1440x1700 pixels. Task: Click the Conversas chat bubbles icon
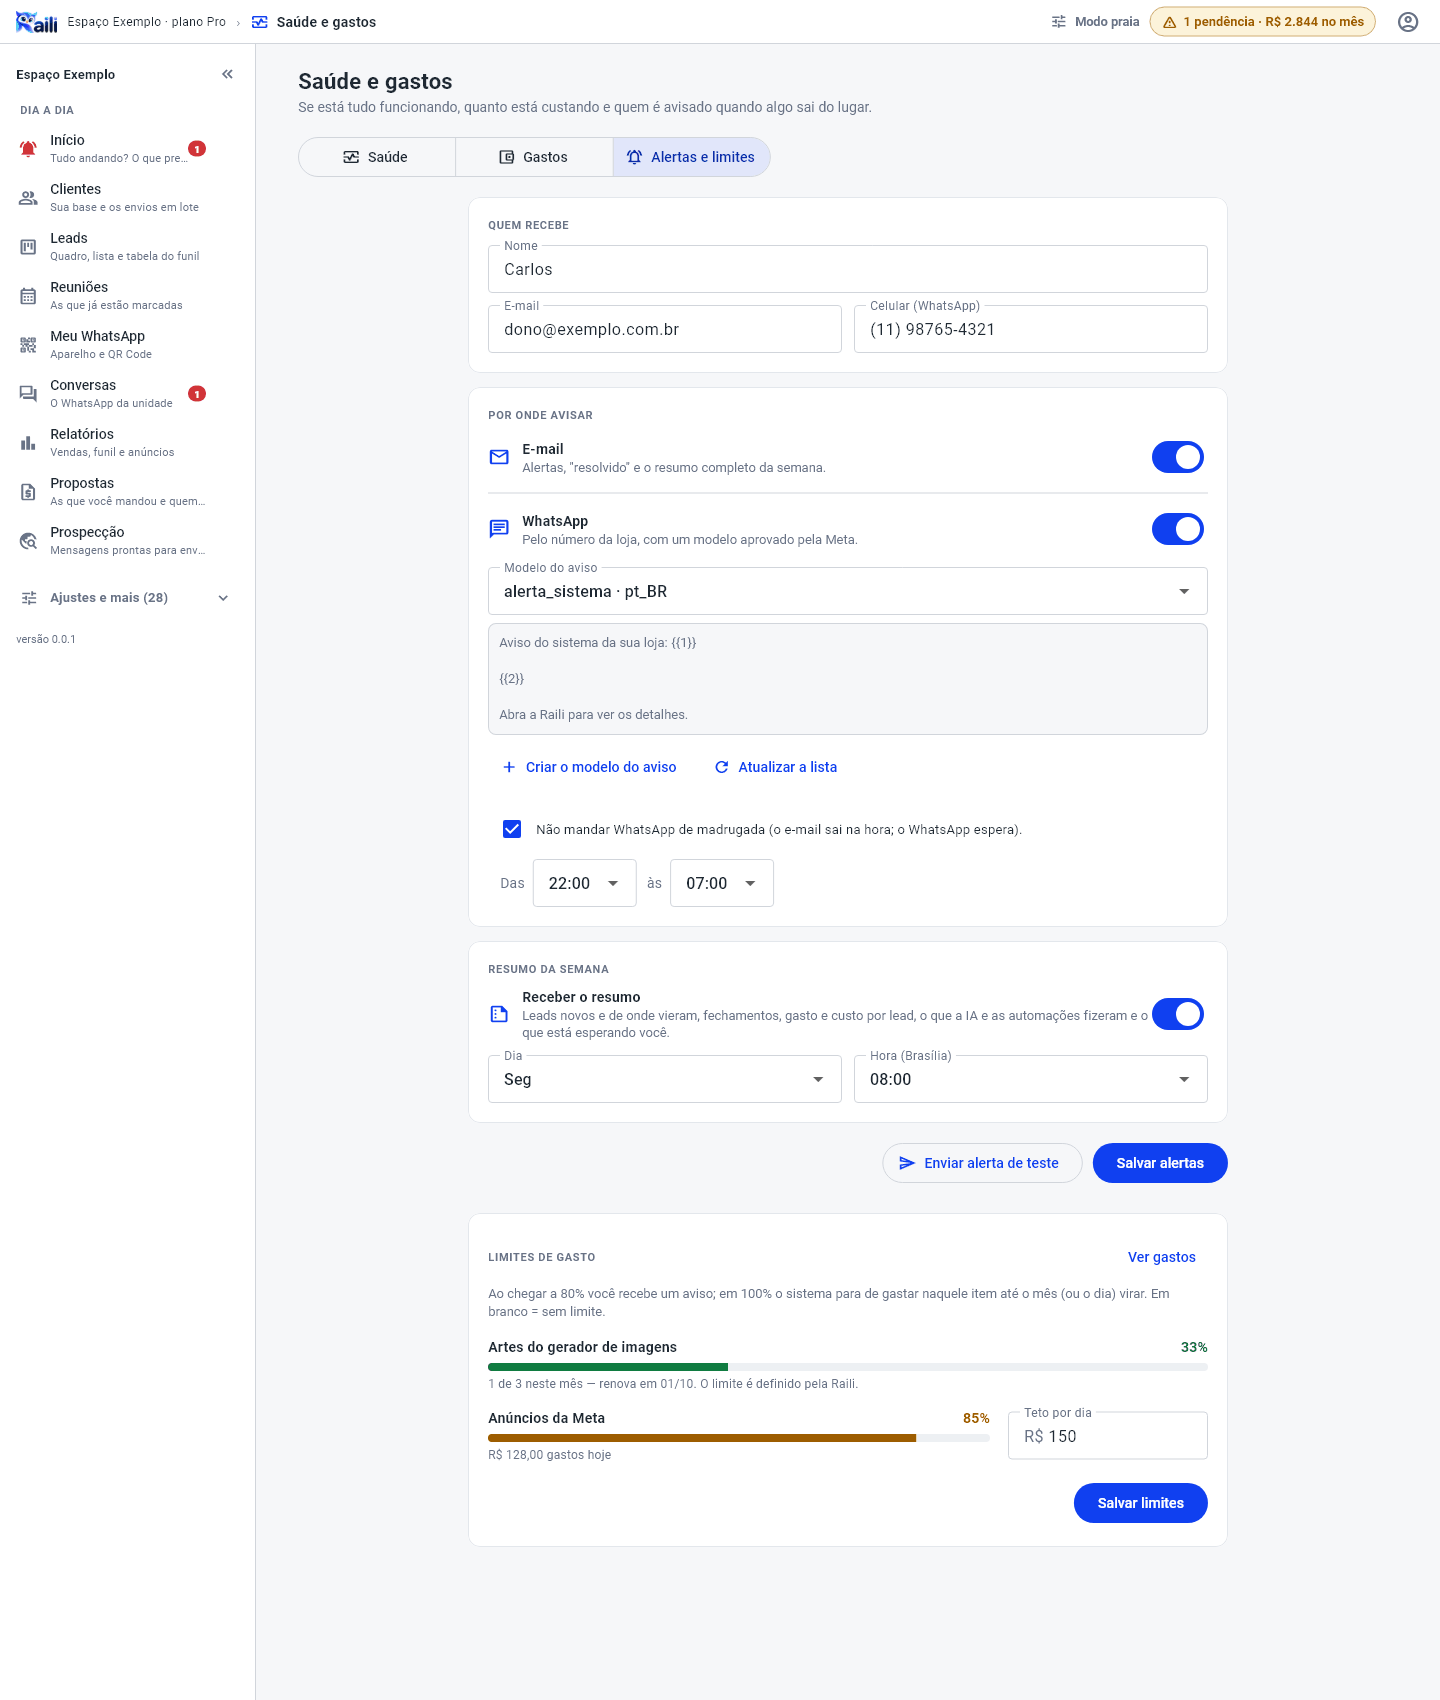(28, 393)
